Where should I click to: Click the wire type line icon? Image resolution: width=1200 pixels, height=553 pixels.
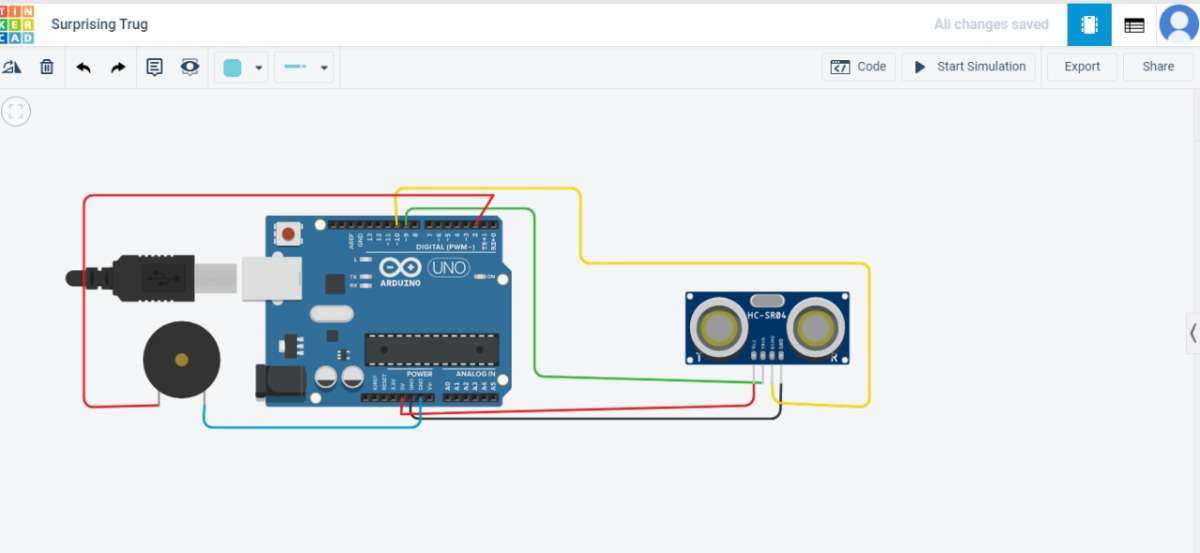click(x=295, y=67)
